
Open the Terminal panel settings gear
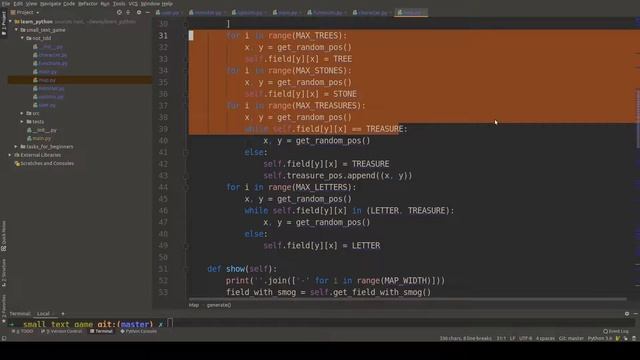point(627,313)
